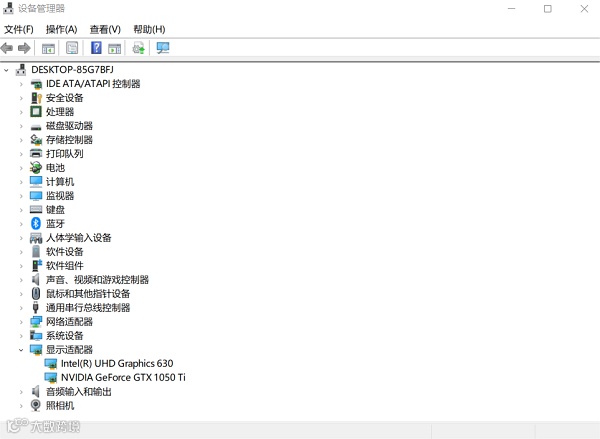Open the 查看(V) menu

point(105,29)
